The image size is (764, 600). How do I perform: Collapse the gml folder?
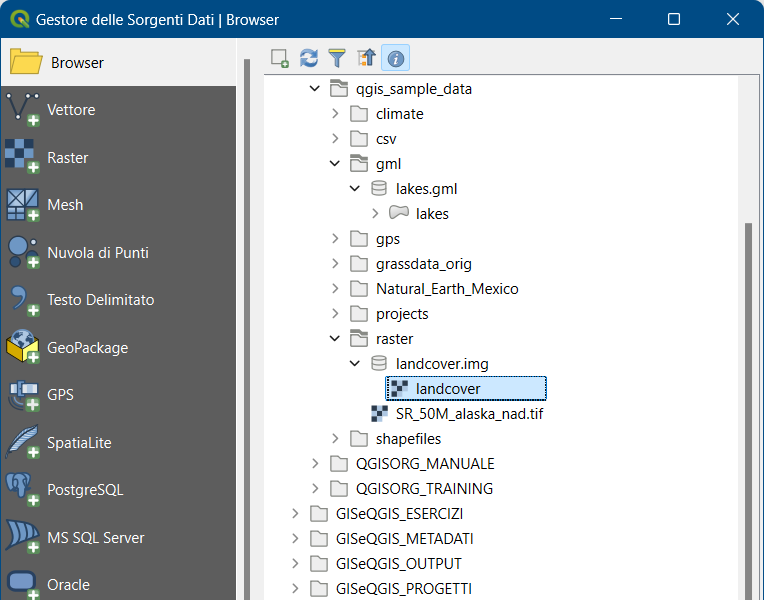pyautogui.click(x=335, y=163)
